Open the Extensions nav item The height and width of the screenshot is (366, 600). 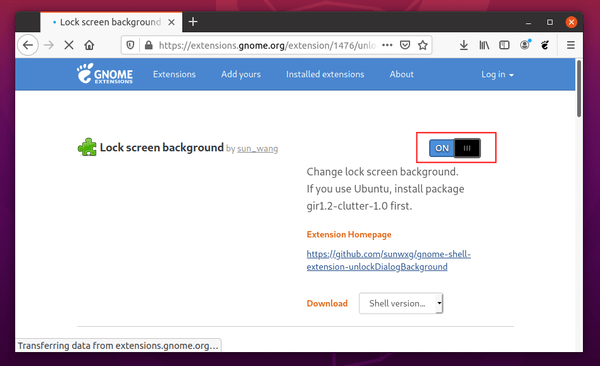(x=174, y=74)
